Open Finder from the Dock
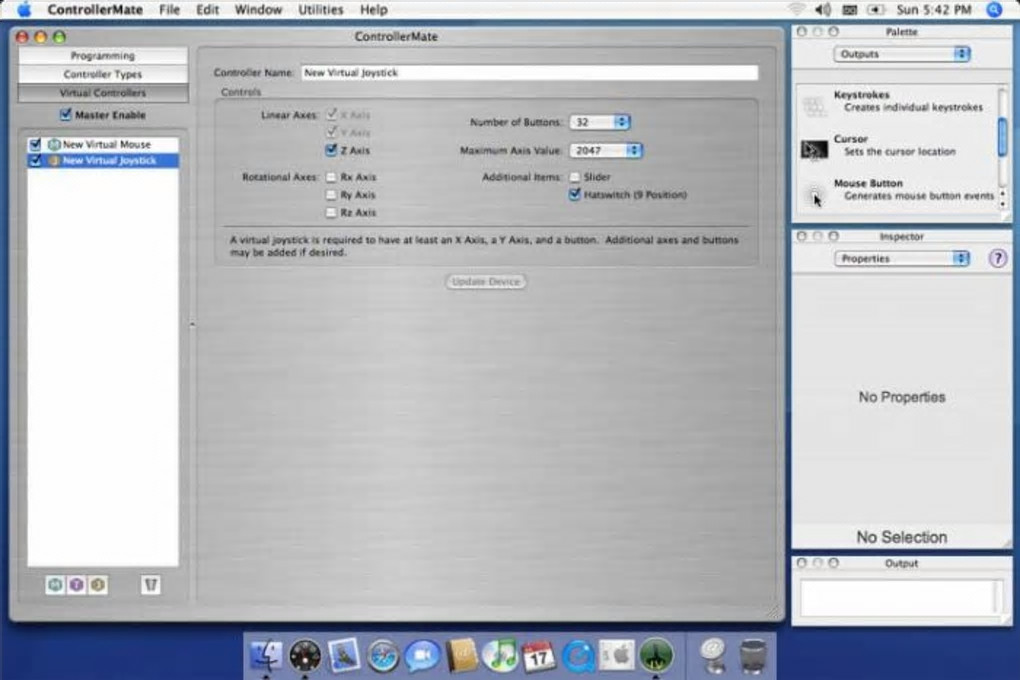 [x=266, y=655]
